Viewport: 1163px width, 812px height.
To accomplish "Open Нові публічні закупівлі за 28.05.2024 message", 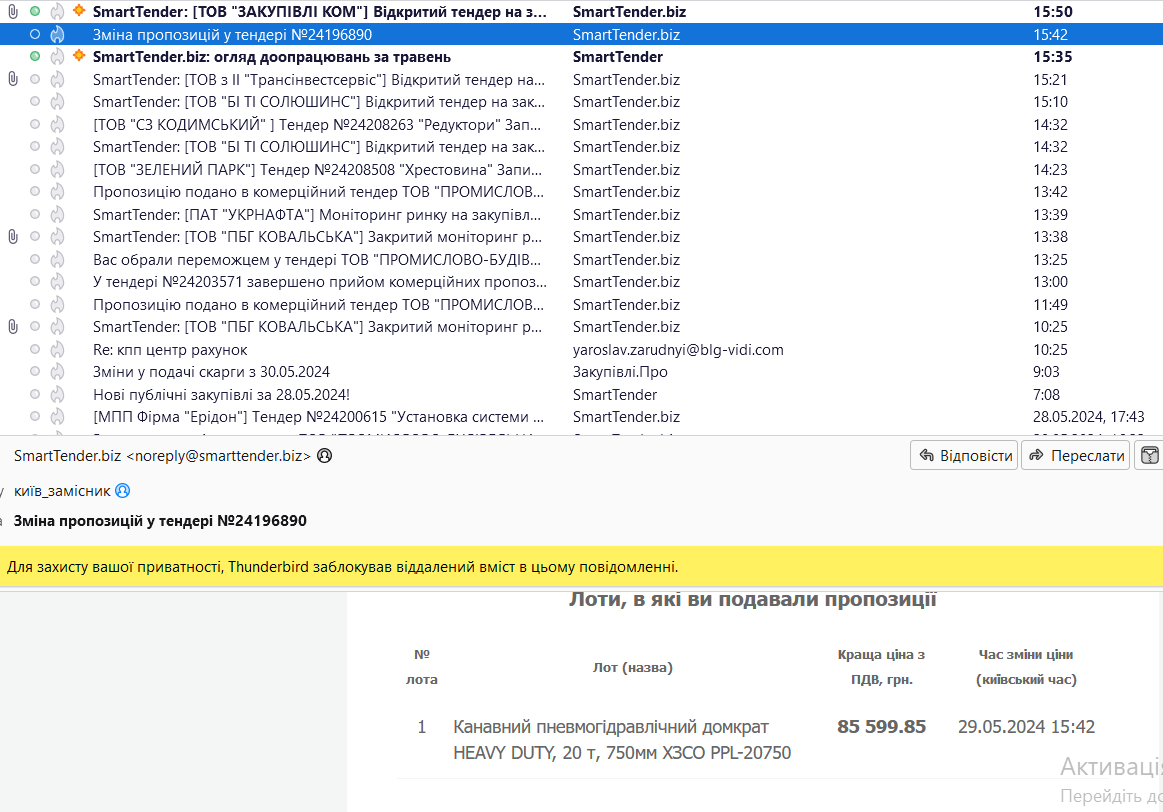I will (x=221, y=395).
